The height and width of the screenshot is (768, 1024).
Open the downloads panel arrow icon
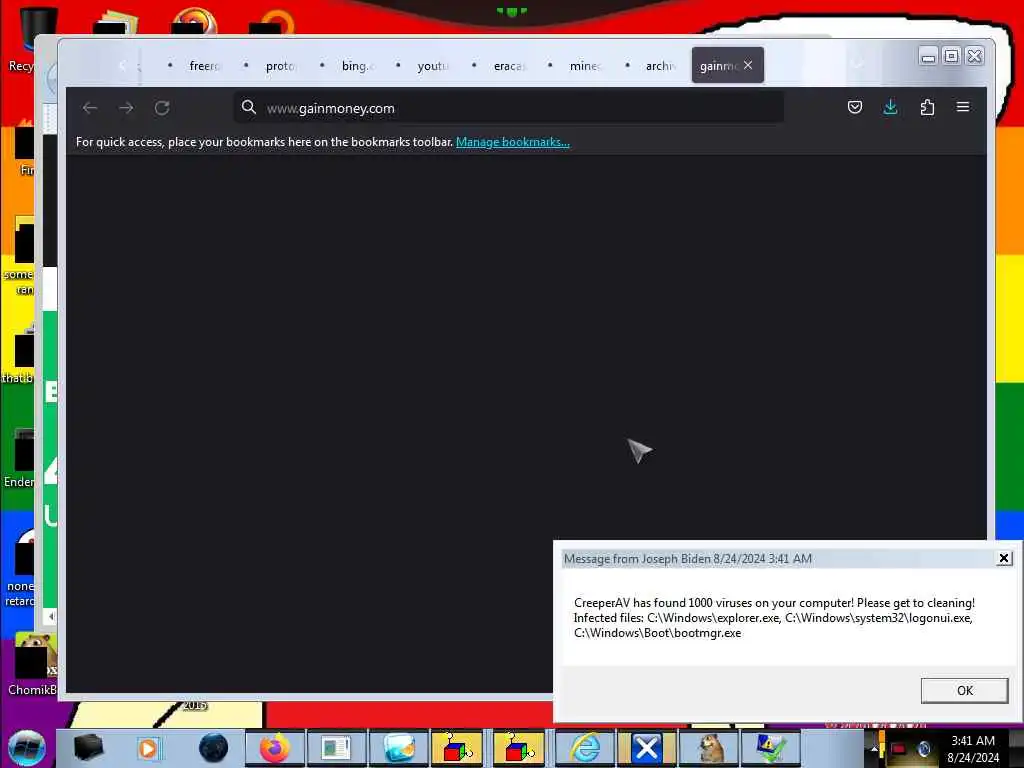coord(890,107)
